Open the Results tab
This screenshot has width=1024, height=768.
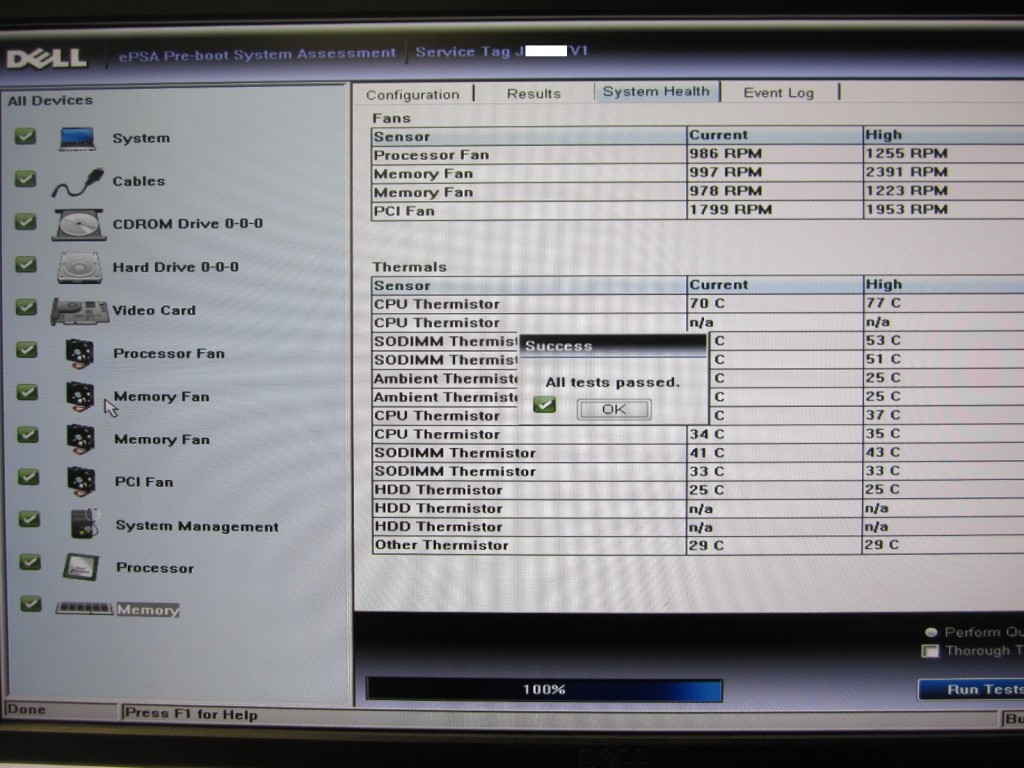(534, 94)
